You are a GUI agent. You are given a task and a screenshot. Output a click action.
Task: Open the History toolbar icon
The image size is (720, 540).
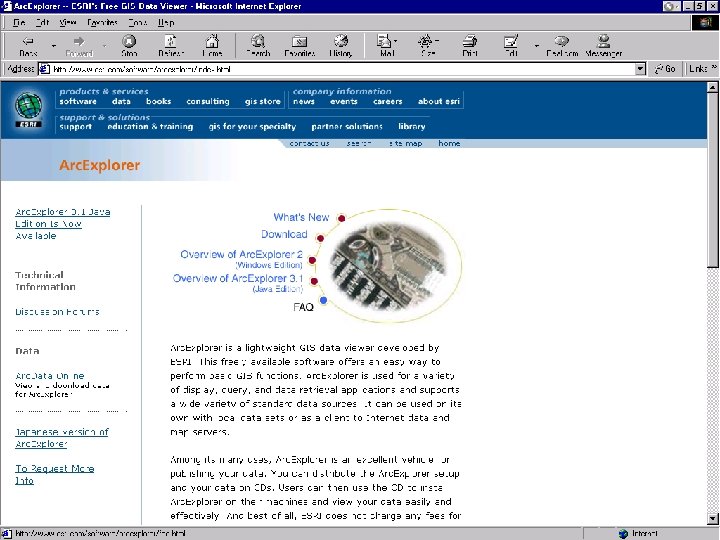tap(340, 41)
